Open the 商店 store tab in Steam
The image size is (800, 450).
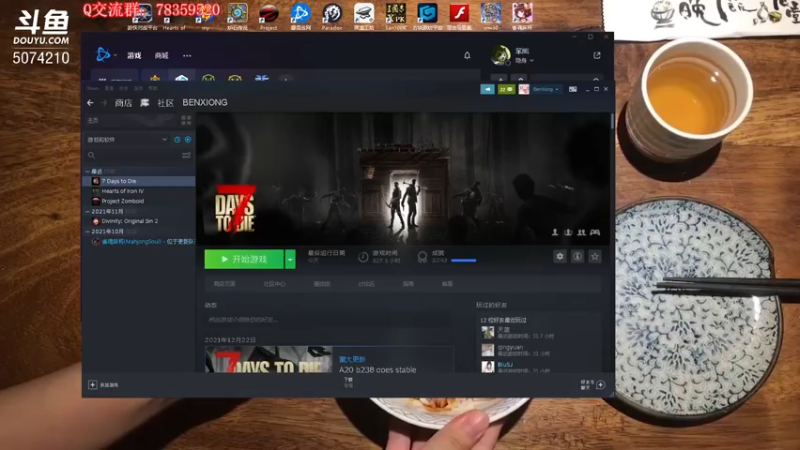(x=123, y=103)
